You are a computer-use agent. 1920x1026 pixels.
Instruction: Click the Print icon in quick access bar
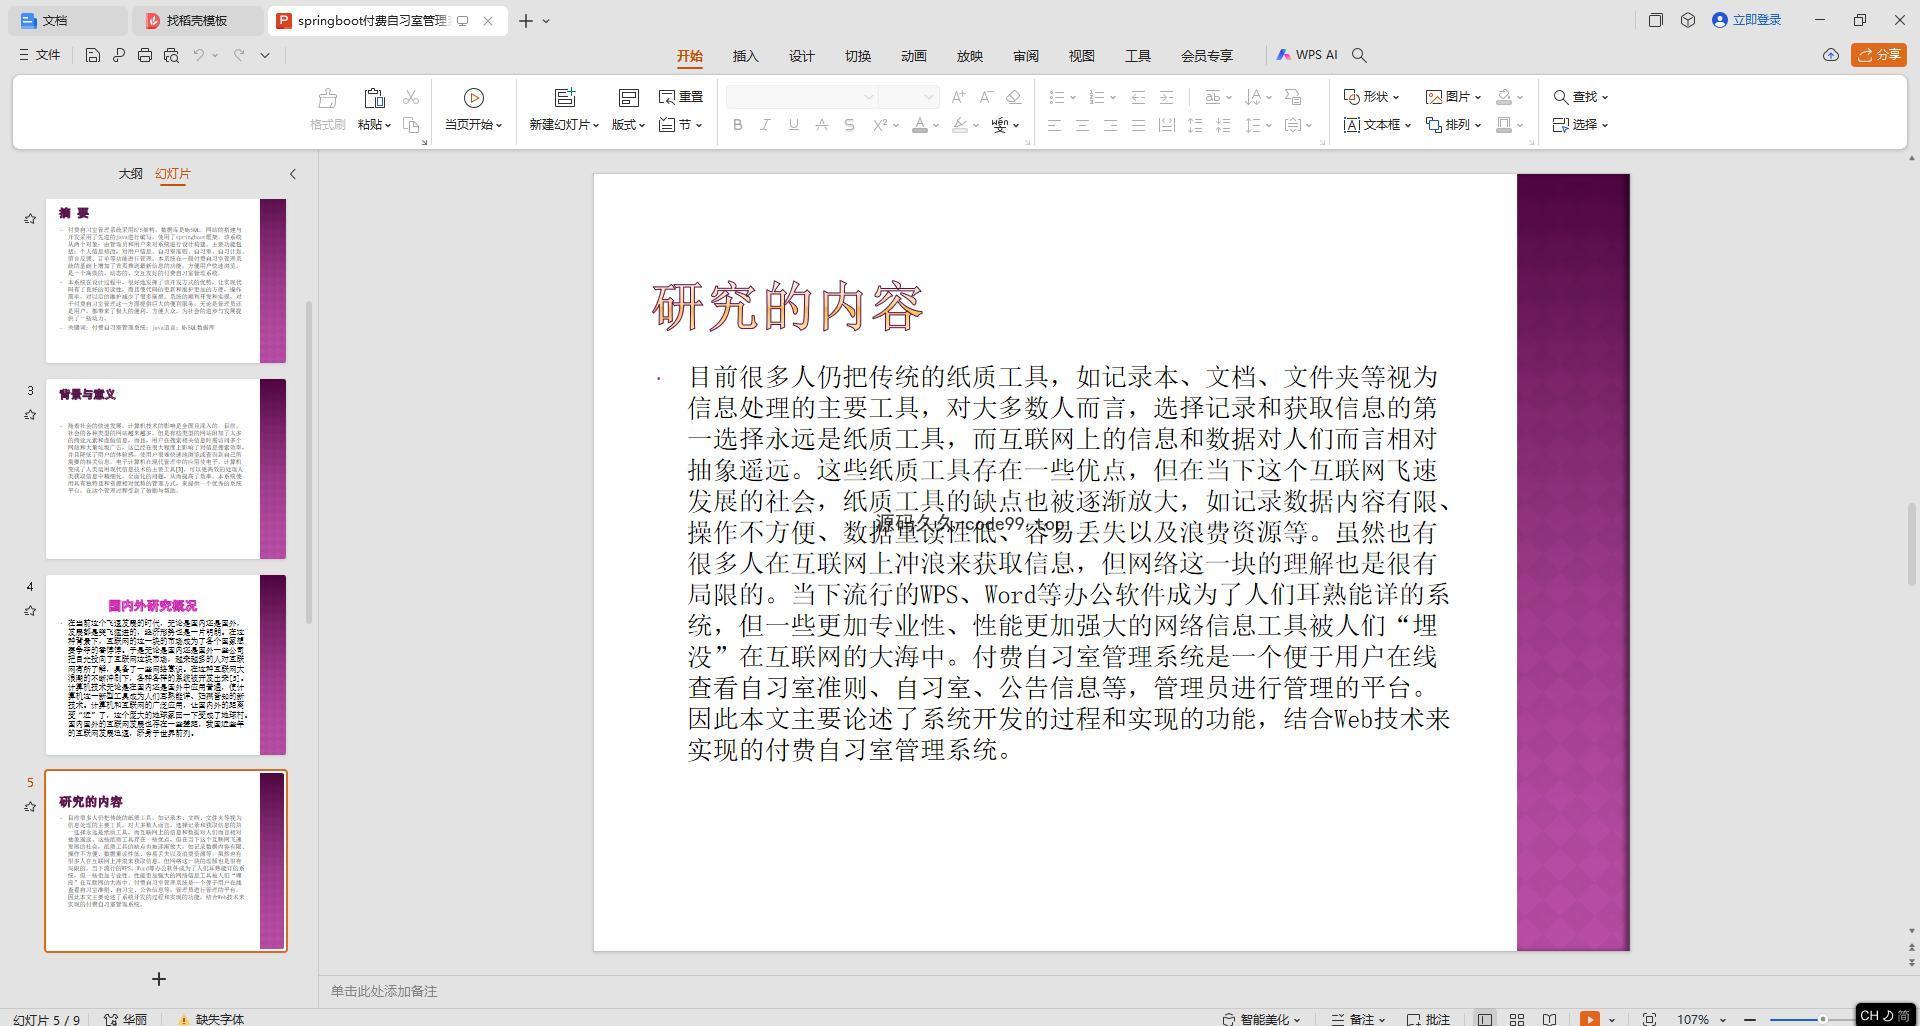click(145, 55)
